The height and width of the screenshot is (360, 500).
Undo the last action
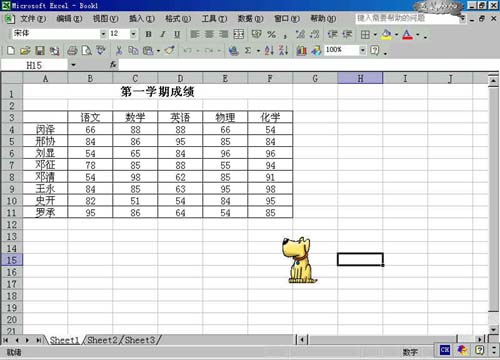pos(187,51)
